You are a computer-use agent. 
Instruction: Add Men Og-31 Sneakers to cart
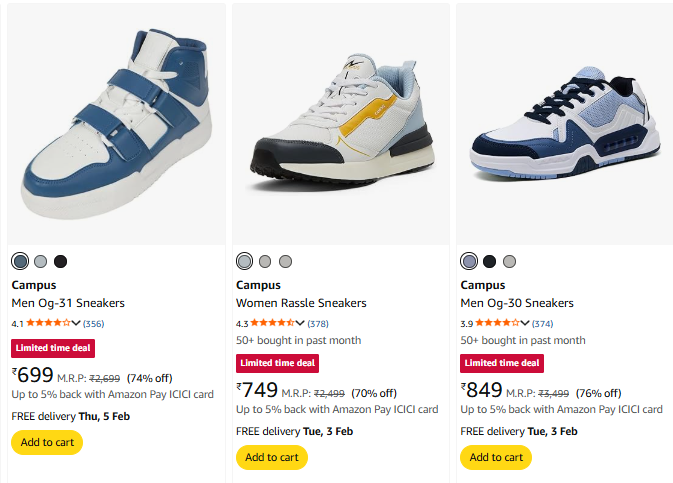click(47, 442)
